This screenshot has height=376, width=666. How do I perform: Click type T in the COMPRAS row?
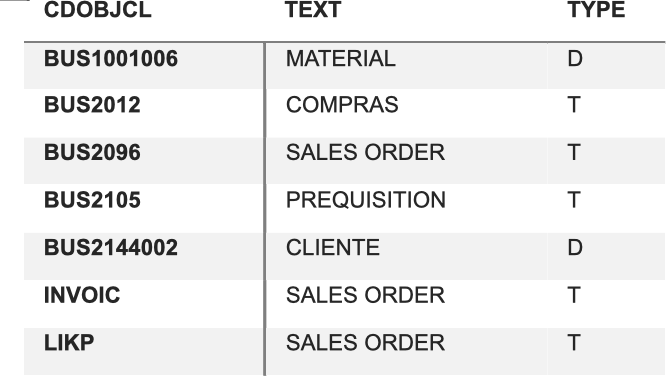(x=574, y=105)
